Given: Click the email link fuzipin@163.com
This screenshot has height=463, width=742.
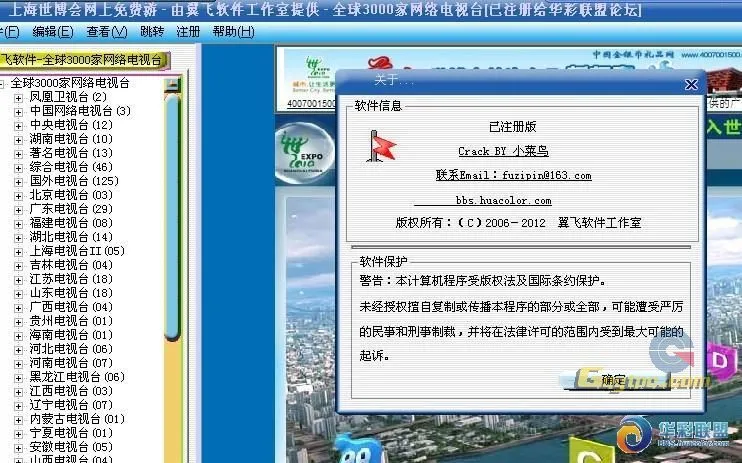Looking at the screenshot, I should (x=513, y=175).
